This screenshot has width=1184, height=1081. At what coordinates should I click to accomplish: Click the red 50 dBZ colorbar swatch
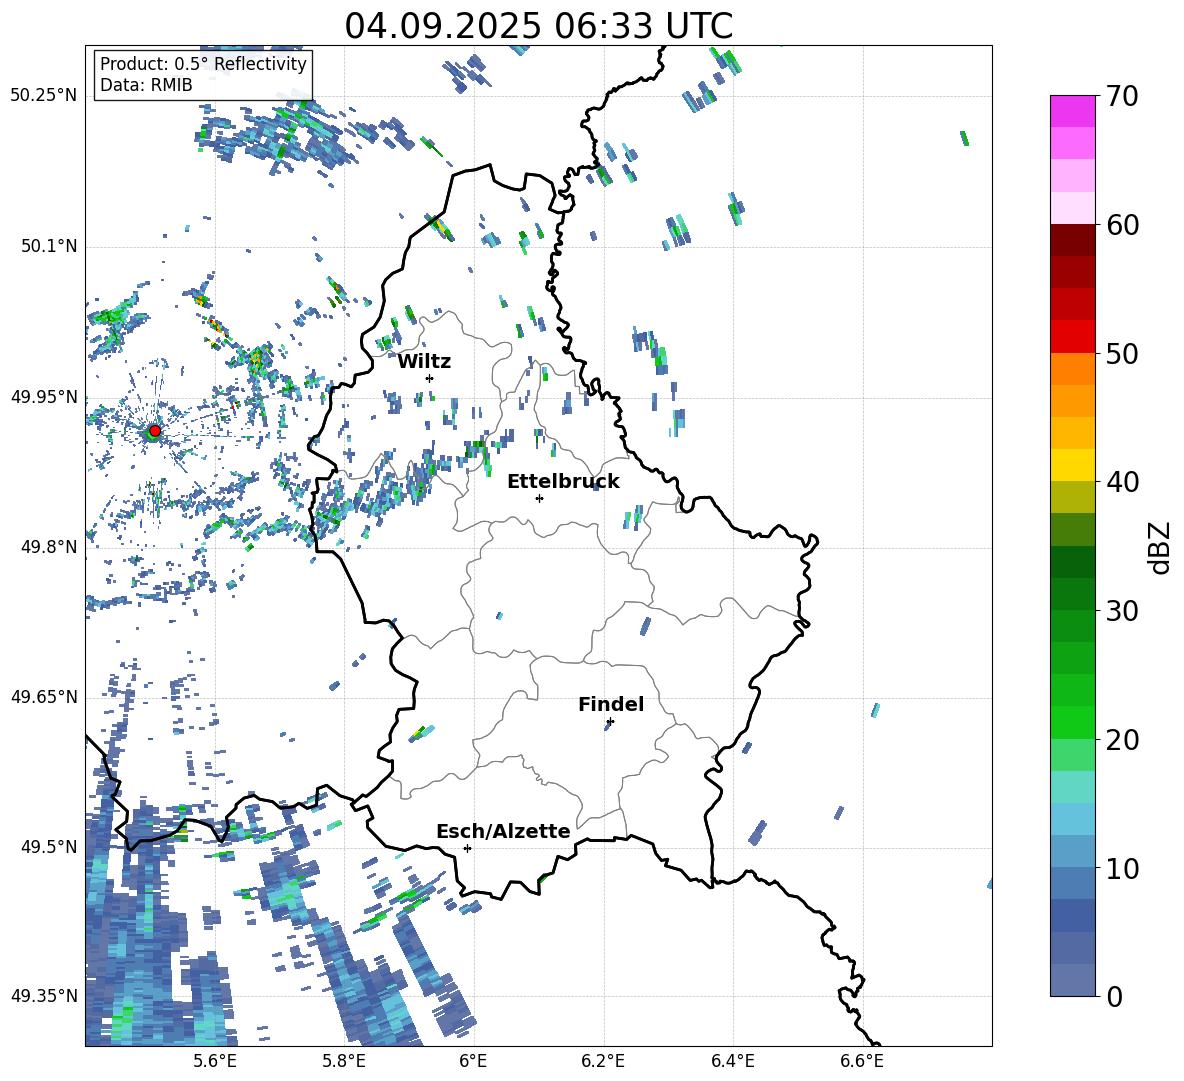1072,337
